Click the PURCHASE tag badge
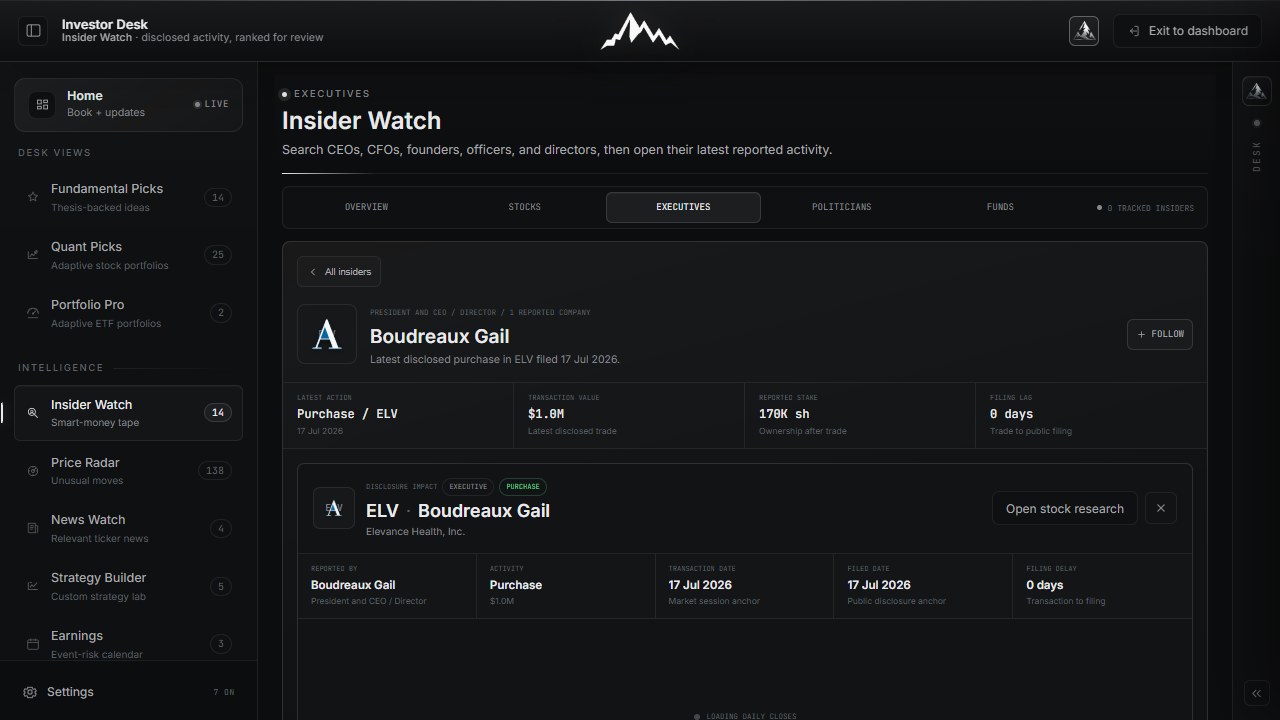 pyautogui.click(x=523, y=487)
